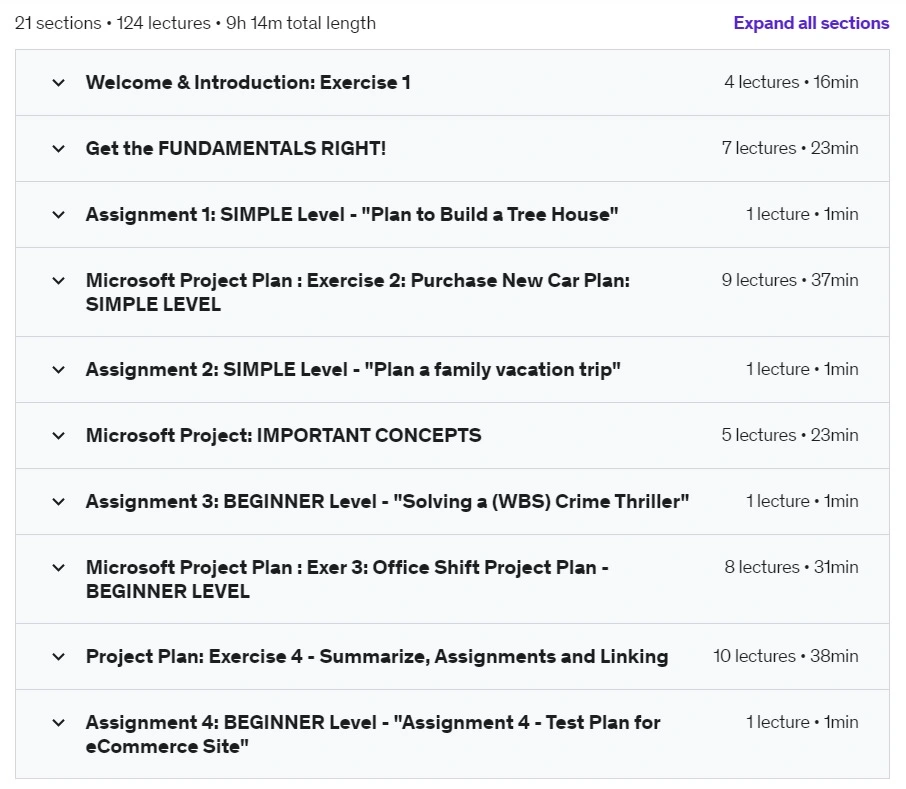906x789 pixels.
Task: Select Assignment 4 Test Plan eCommerce title
Action: [373, 734]
